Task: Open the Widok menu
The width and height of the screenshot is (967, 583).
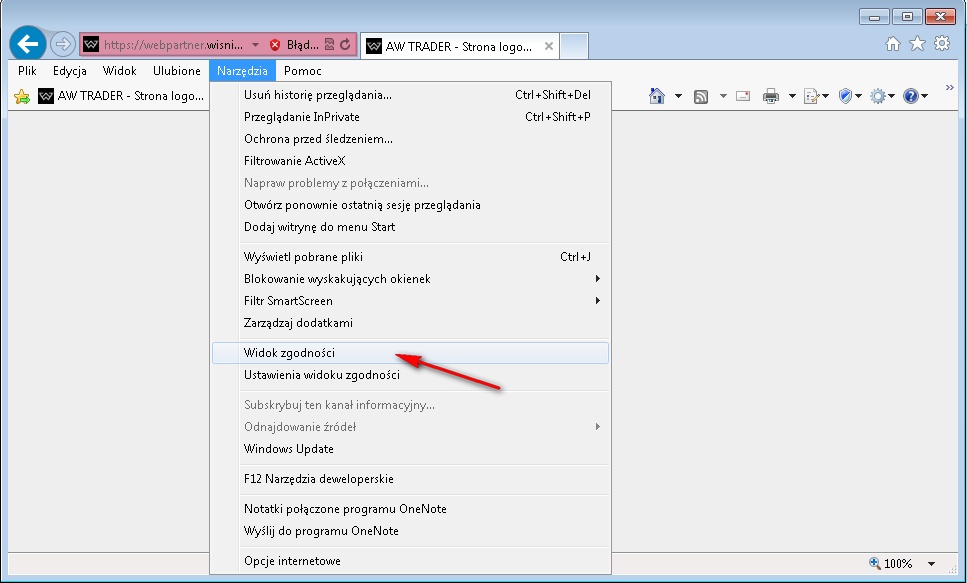Action: [120, 71]
